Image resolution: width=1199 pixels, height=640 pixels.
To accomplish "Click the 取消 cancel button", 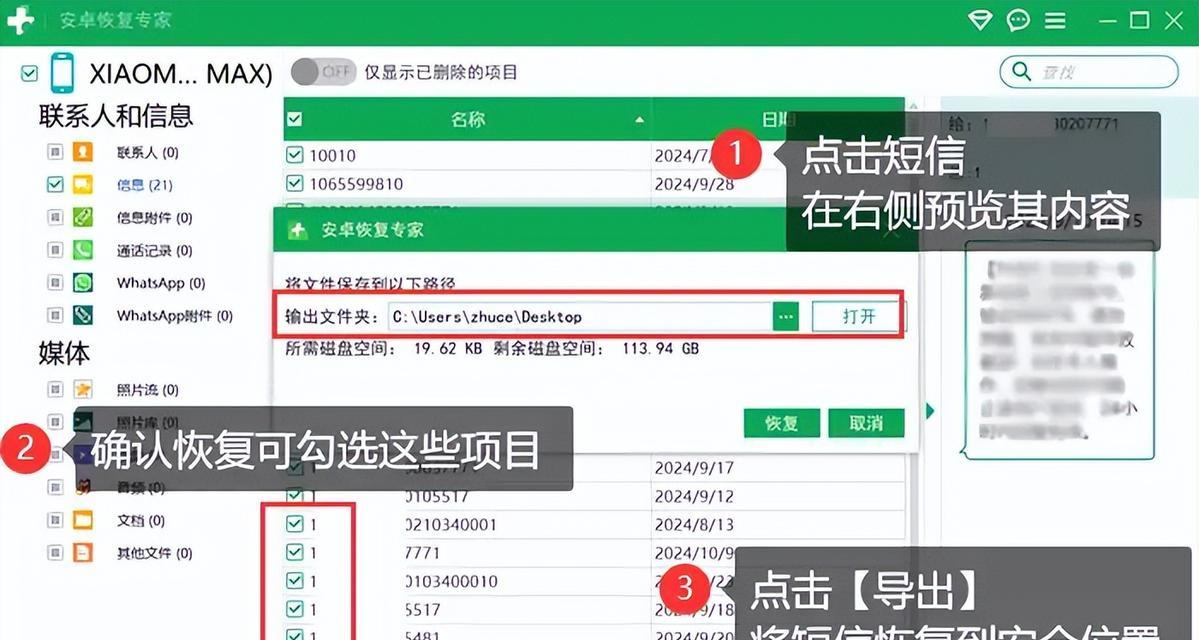I will click(866, 423).
